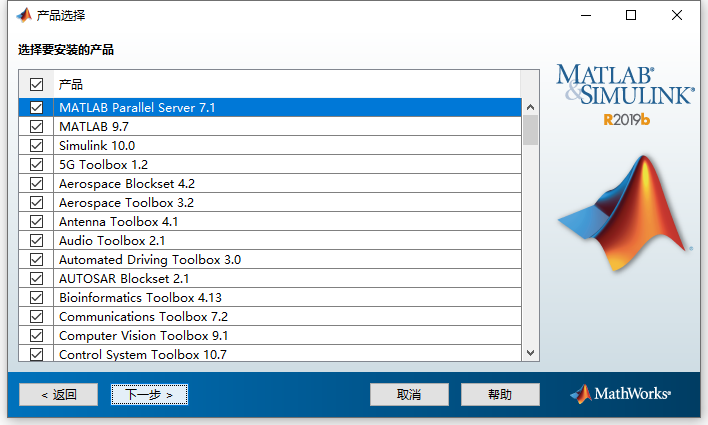
Task: Uncheck the Aerospace Toolbox 3.2 checkbox
Action: click(x=37, y=202)
